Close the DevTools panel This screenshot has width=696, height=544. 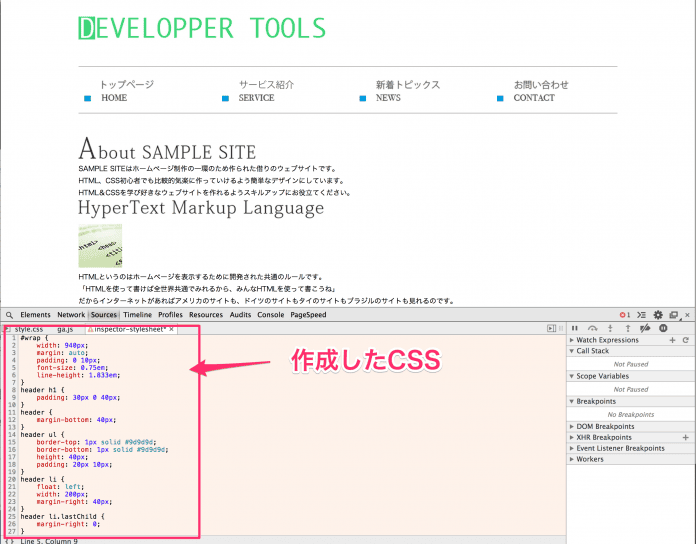(x=687, y=315)
